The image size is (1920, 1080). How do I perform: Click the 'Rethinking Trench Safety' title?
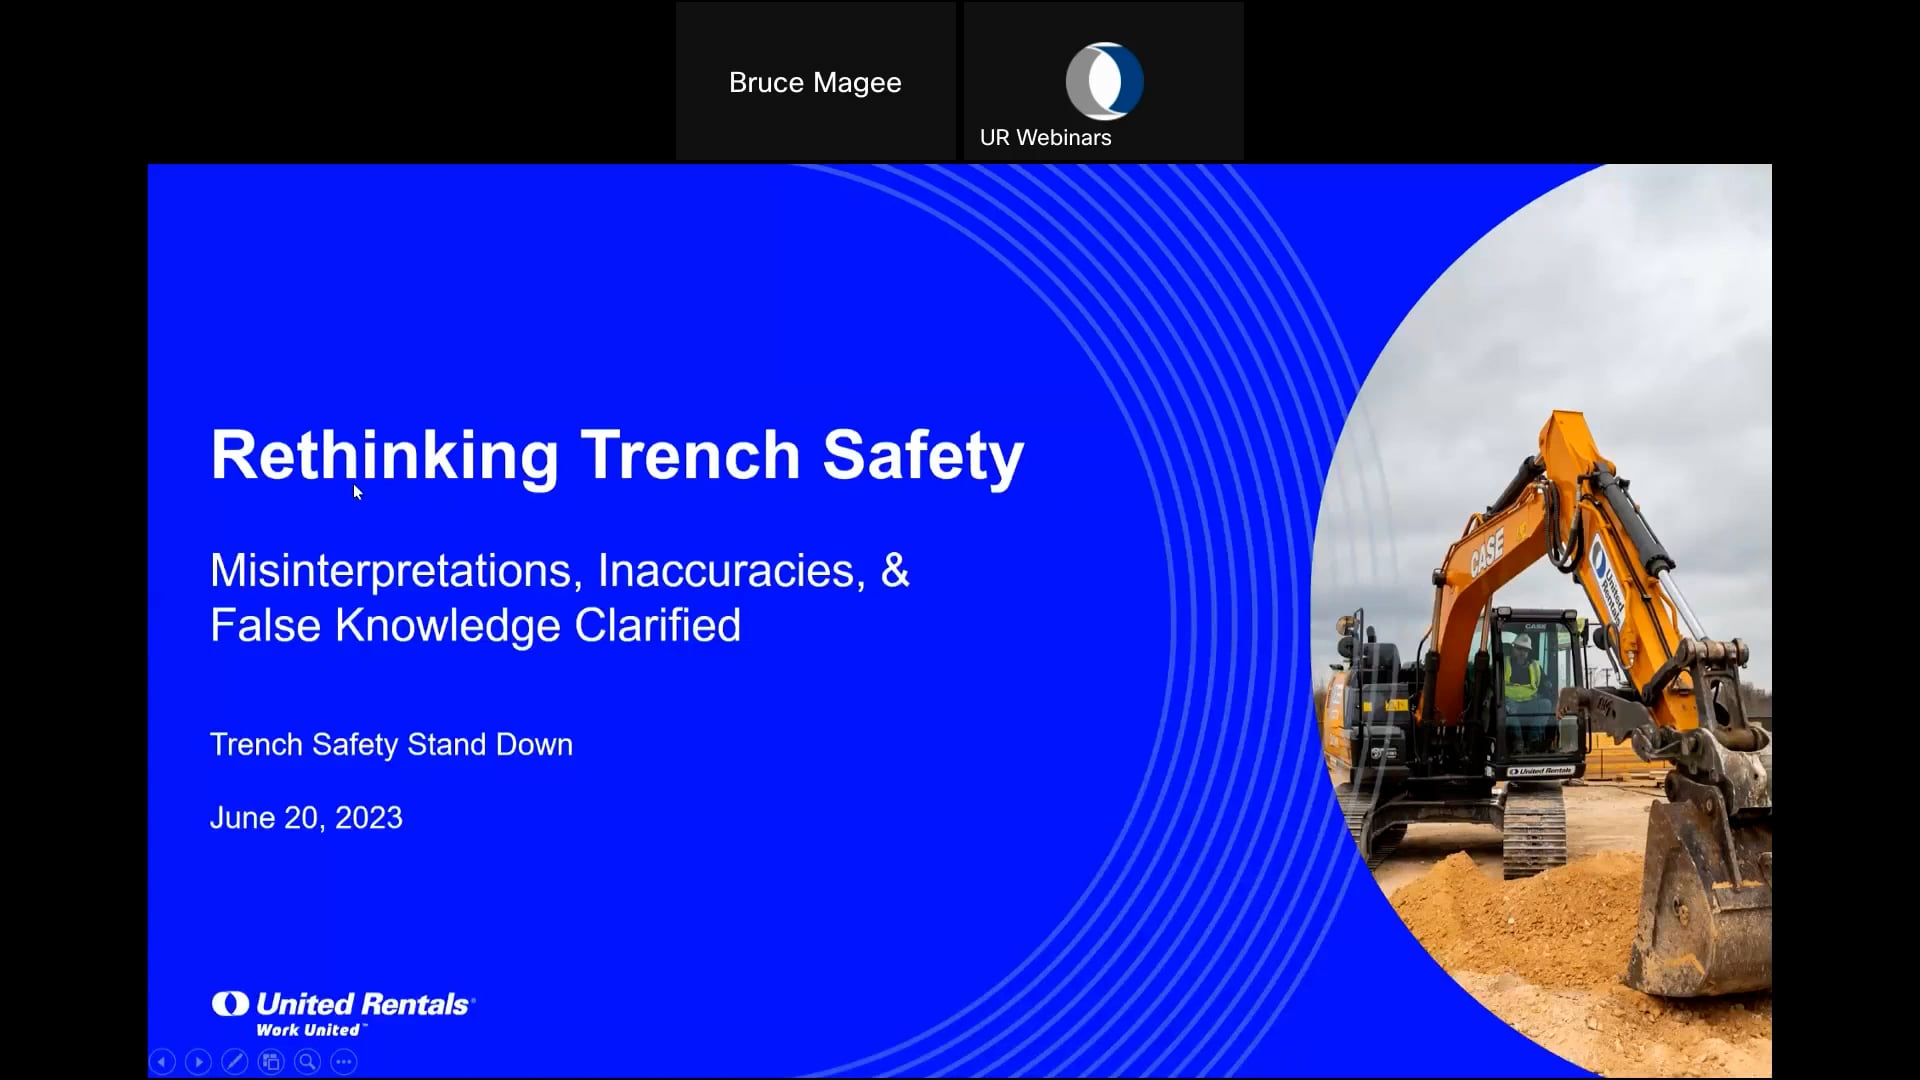617,456
